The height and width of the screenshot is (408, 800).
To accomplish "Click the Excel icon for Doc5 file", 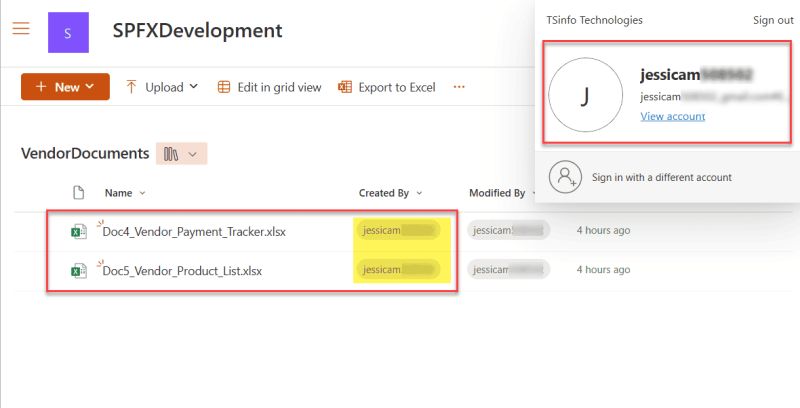I will [79, 271].
